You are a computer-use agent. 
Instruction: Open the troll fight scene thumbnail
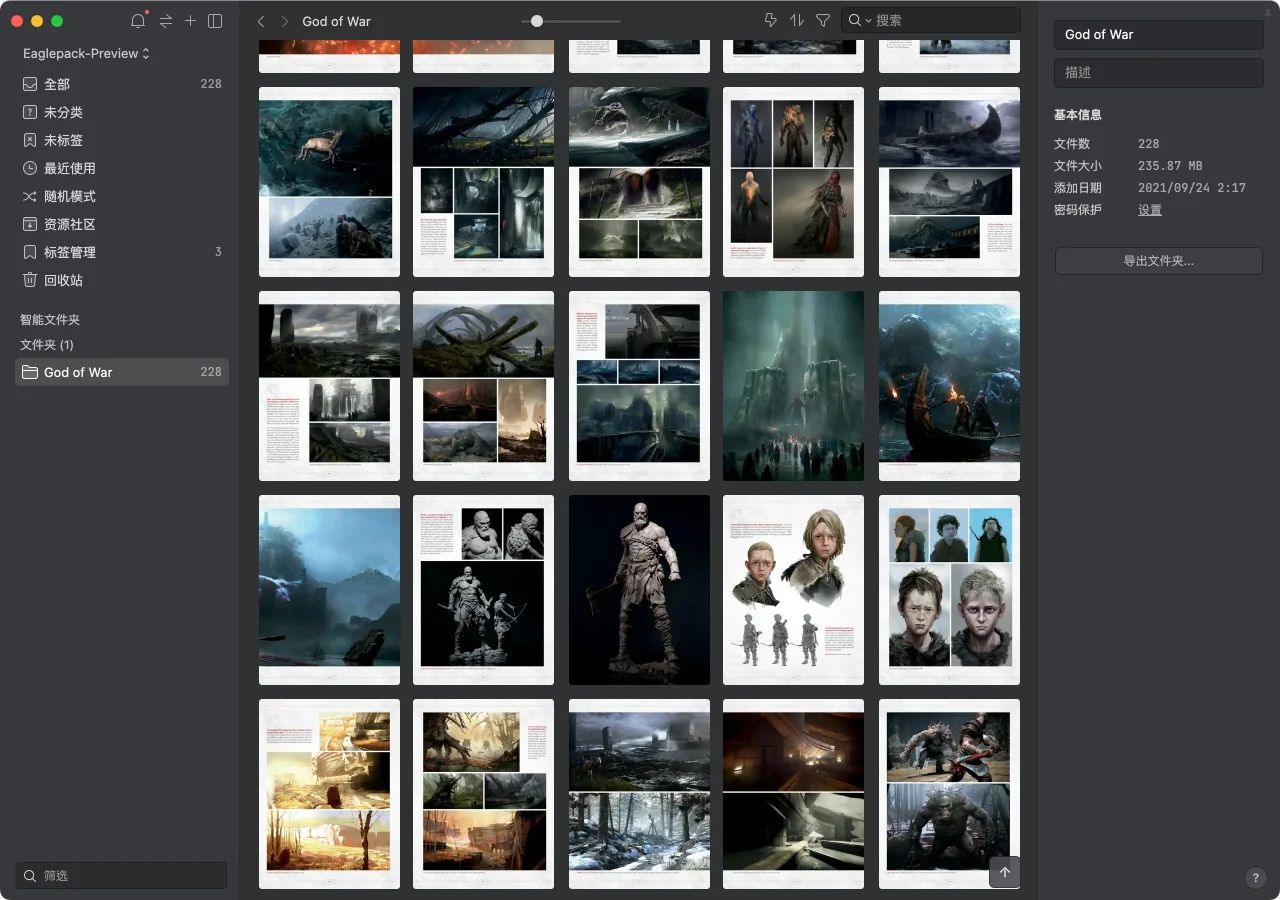[949, 794]
